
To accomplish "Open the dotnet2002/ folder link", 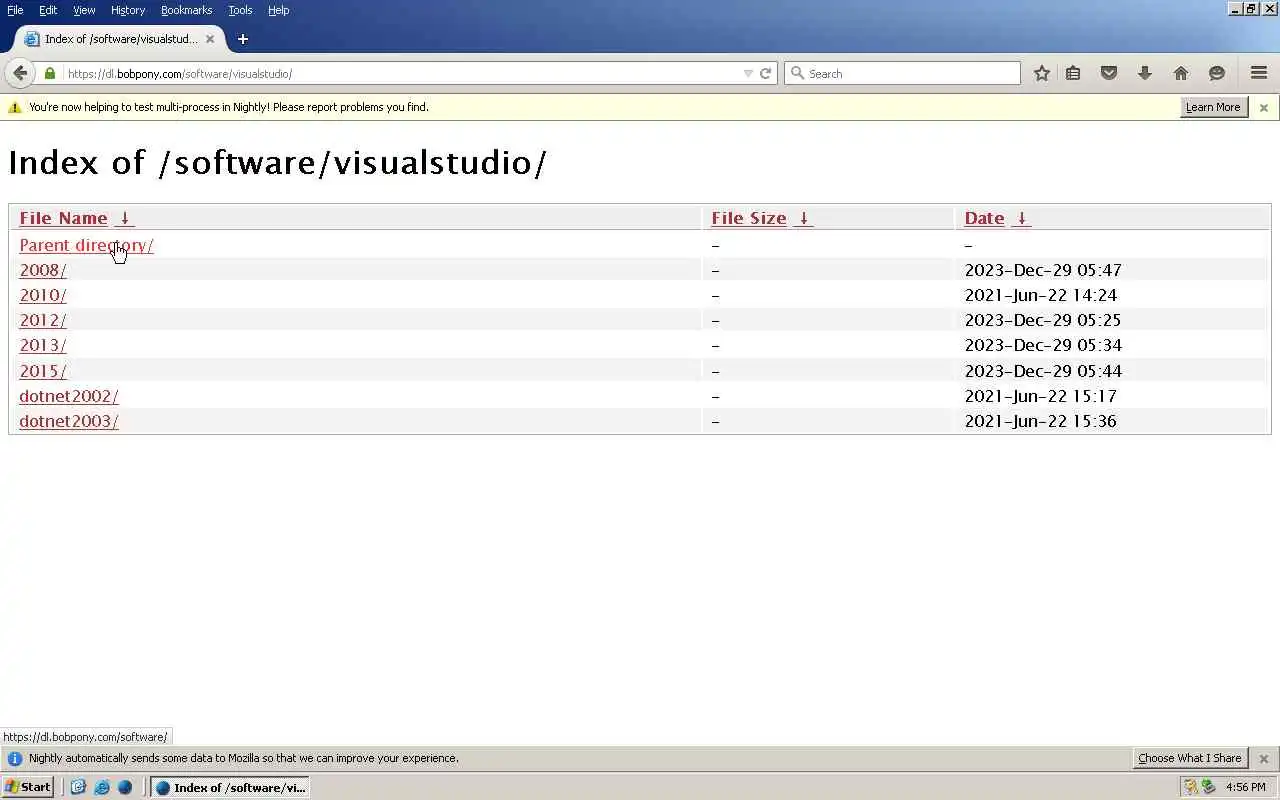I will tap(69, 396).
